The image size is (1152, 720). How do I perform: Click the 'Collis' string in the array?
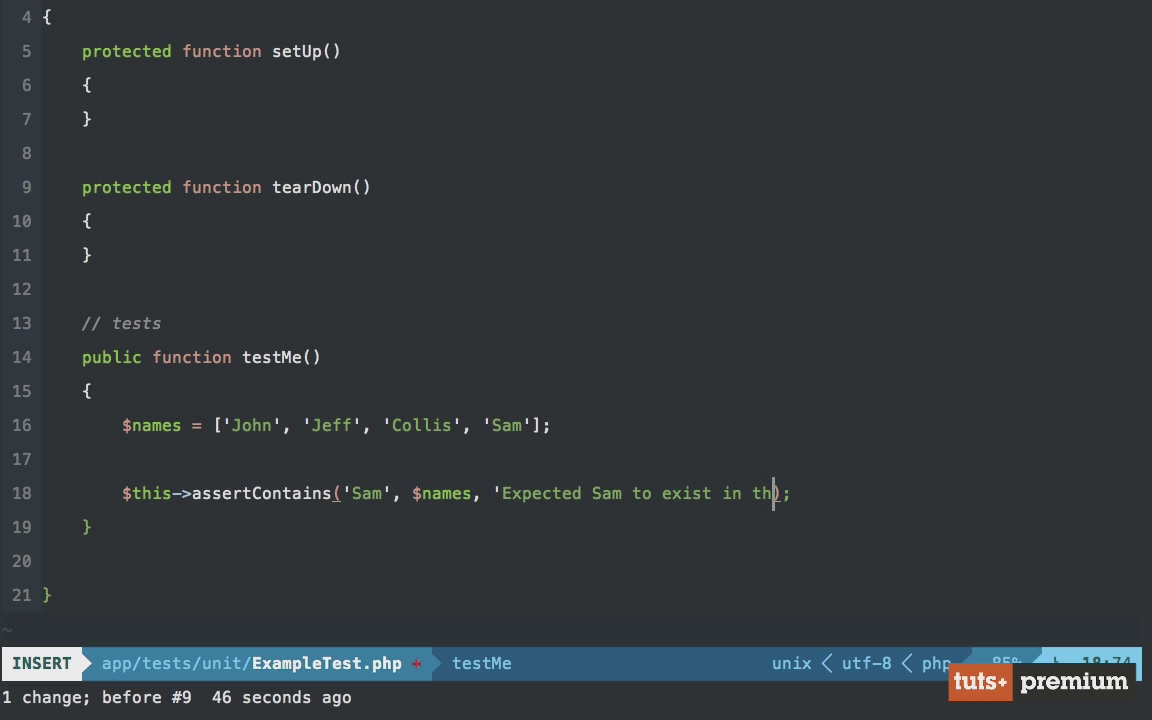click(x=421, y=425)
